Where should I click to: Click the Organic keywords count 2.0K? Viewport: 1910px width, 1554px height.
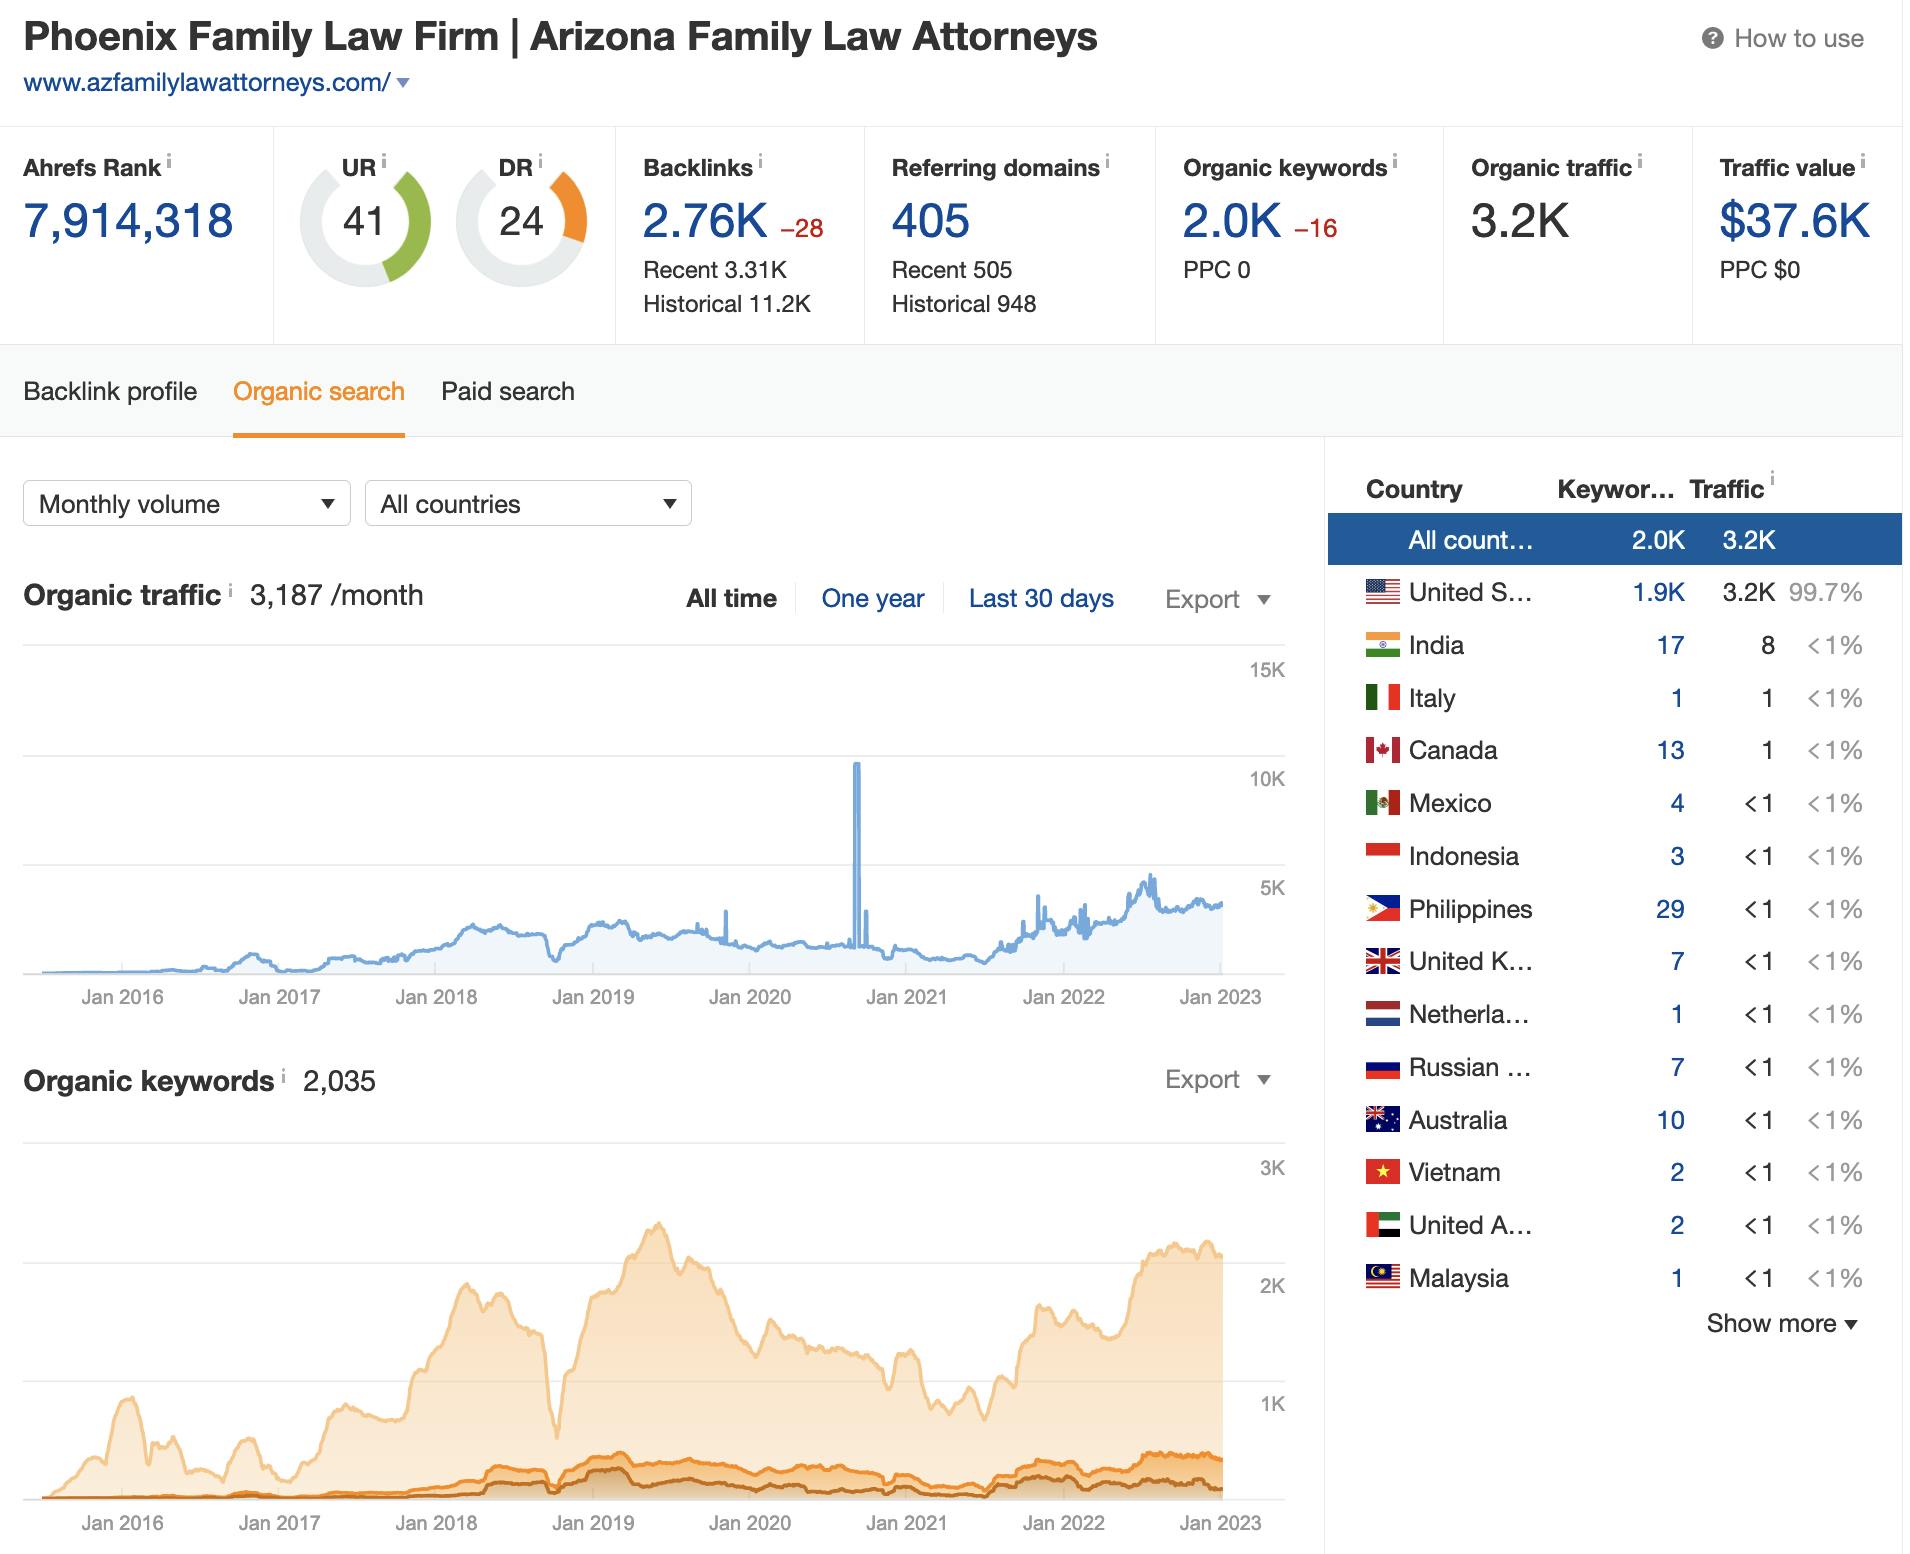1232,221
